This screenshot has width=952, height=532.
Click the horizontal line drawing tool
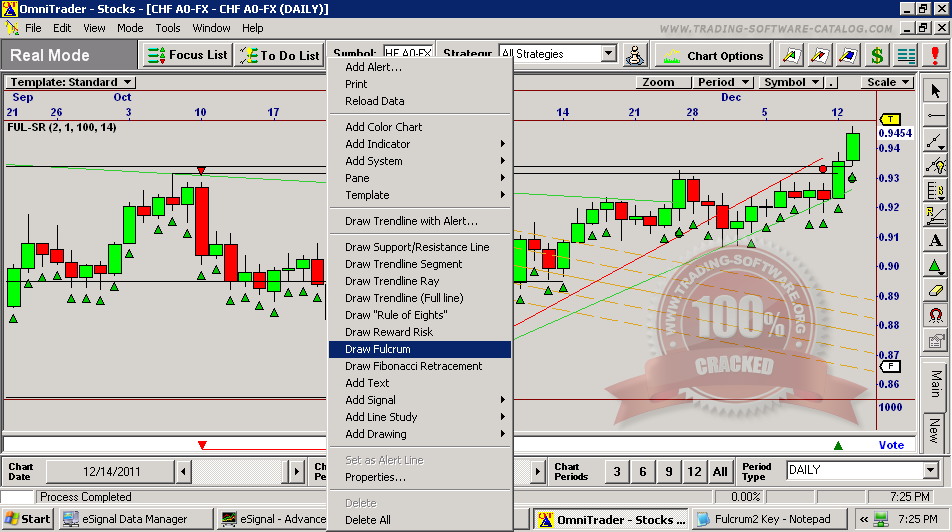(x=935, y=116)
